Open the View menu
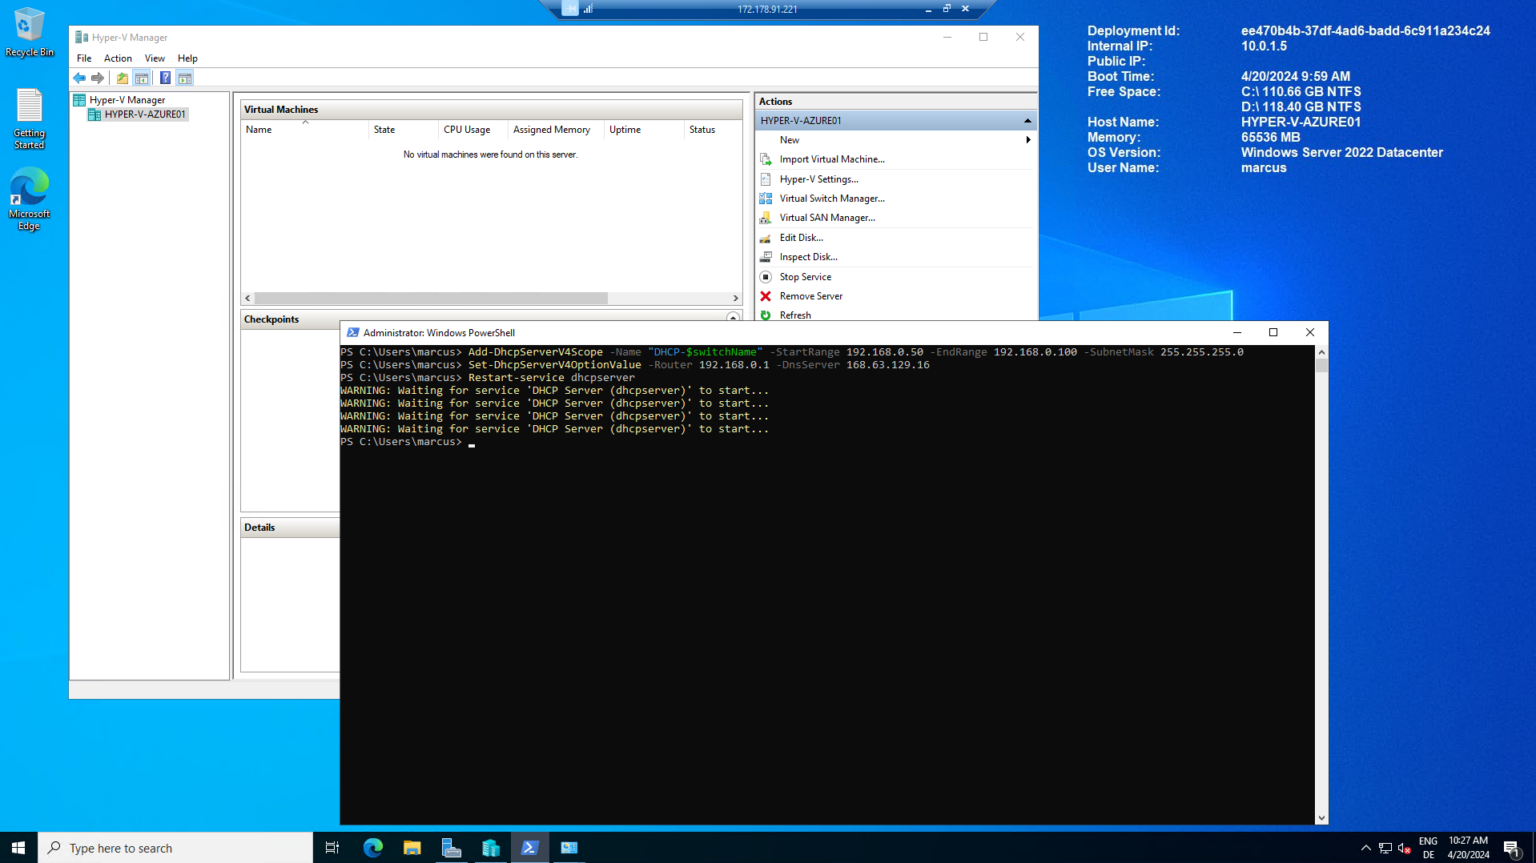The width and height of the screenshot is (1536, 863). pyautogui.click(x=154, y=58)
